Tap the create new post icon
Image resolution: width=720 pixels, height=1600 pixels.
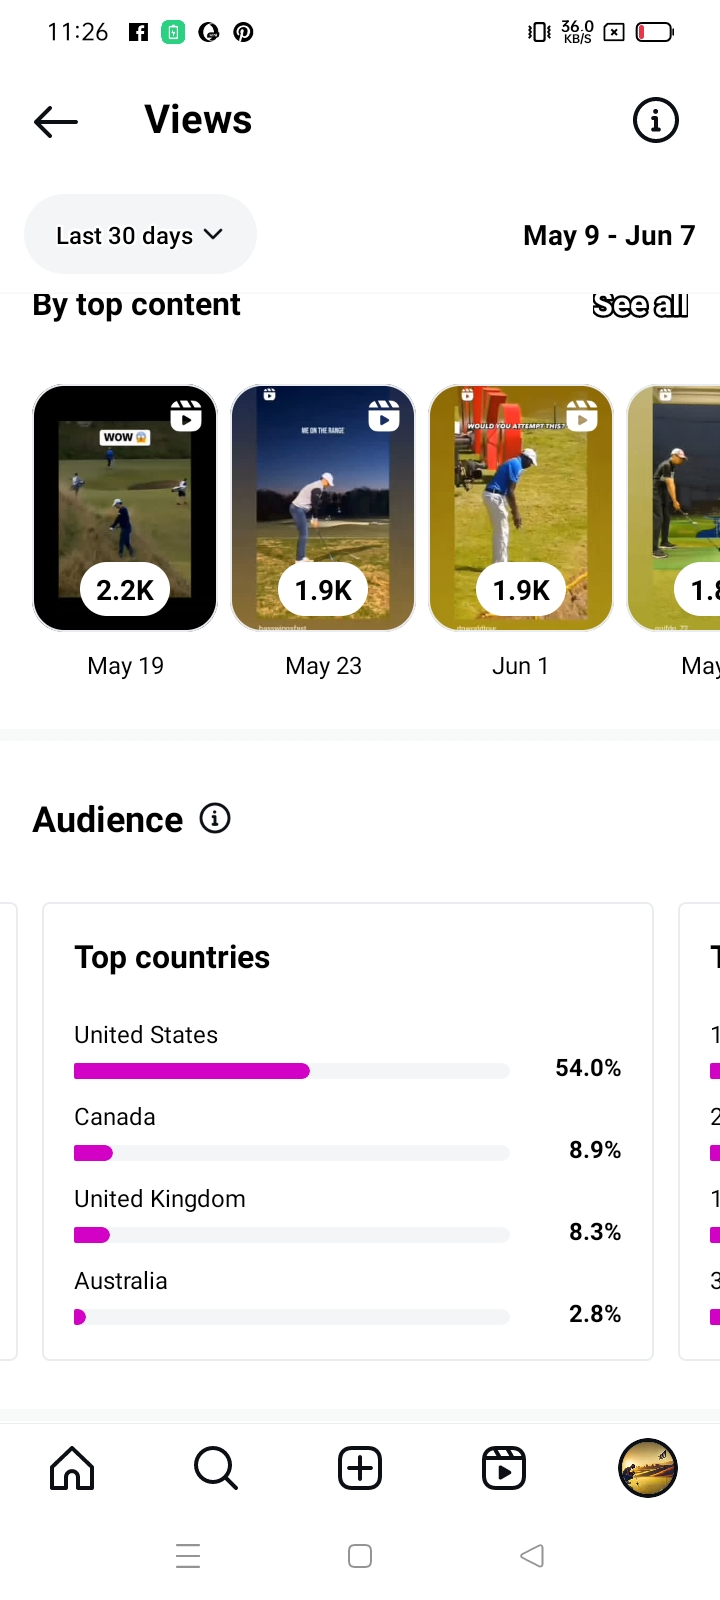(360, 1468)
